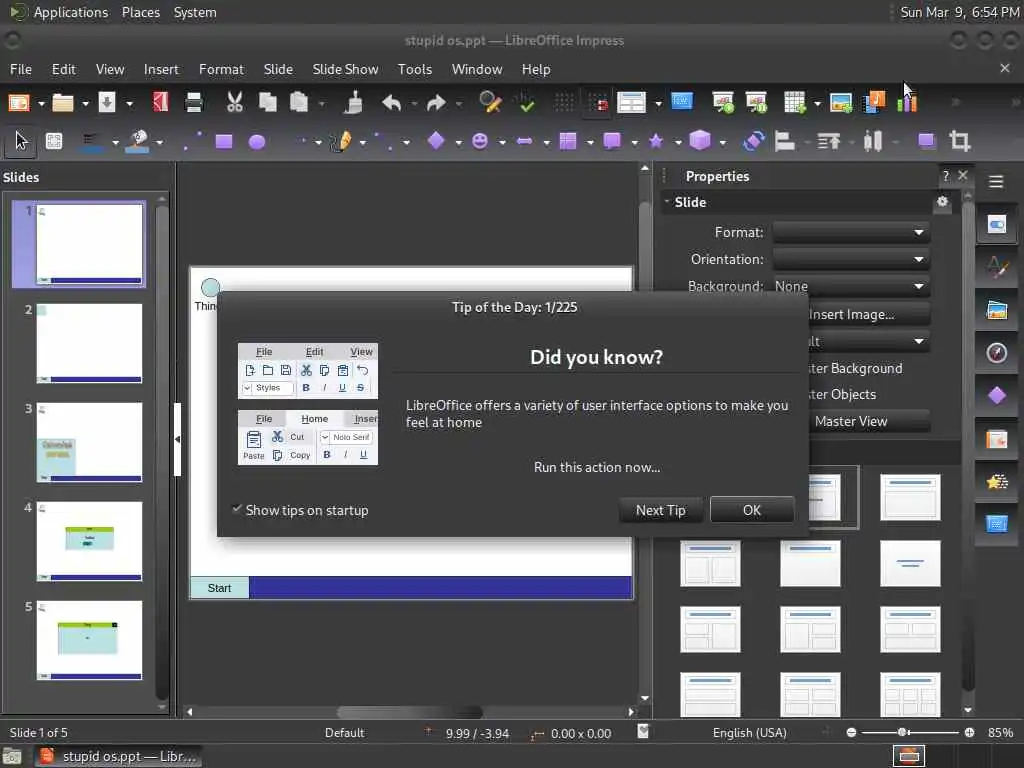The width and height of the screenshot is (1024, 768).
Task: Open the Navigator compass sidebar icon
Action: 997,353
